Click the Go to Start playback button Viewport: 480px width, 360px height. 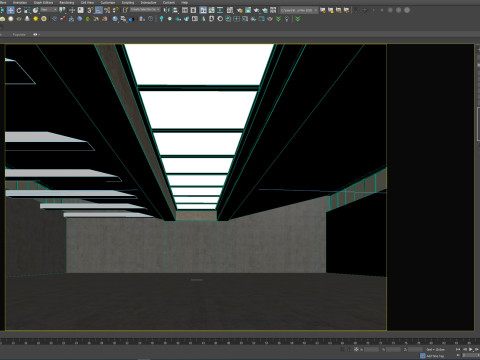pos(458,350)
